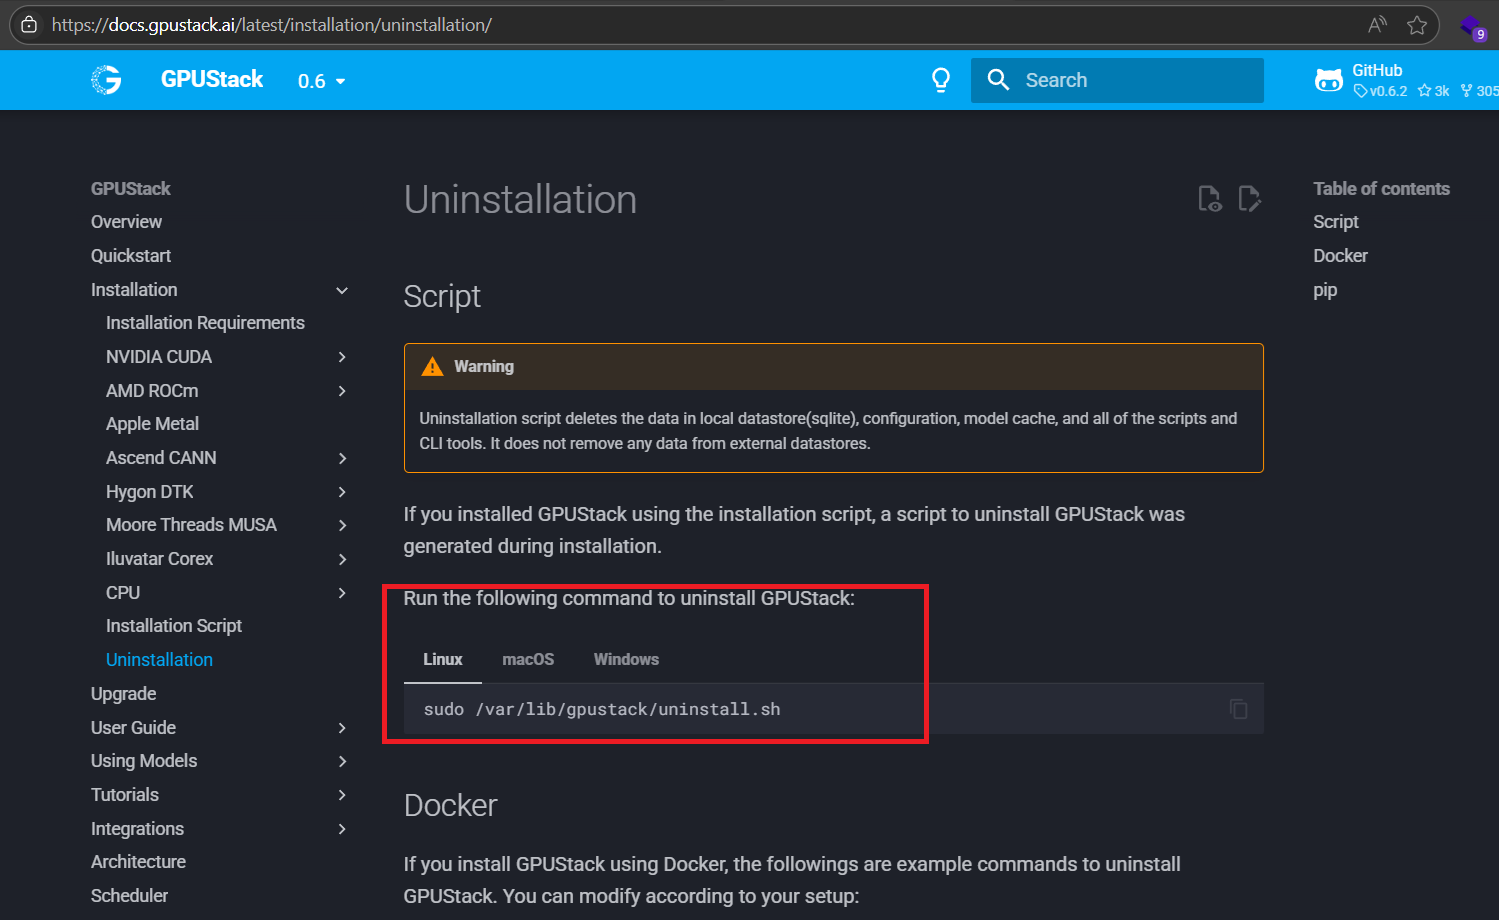Collapse the Installation section chevron

[x=342, y=290]
